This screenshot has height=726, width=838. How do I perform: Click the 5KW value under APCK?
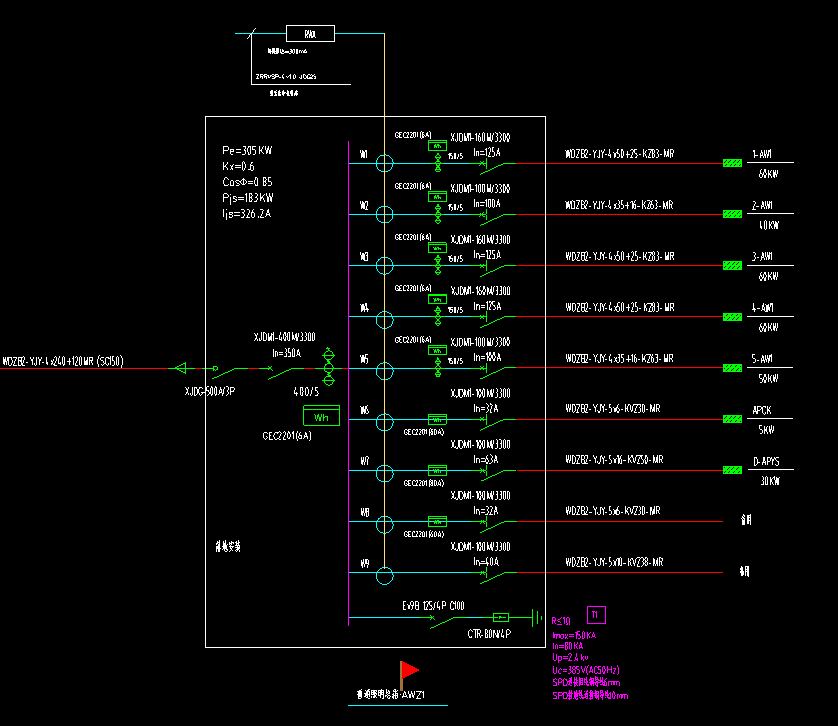(x=766, y=430)
